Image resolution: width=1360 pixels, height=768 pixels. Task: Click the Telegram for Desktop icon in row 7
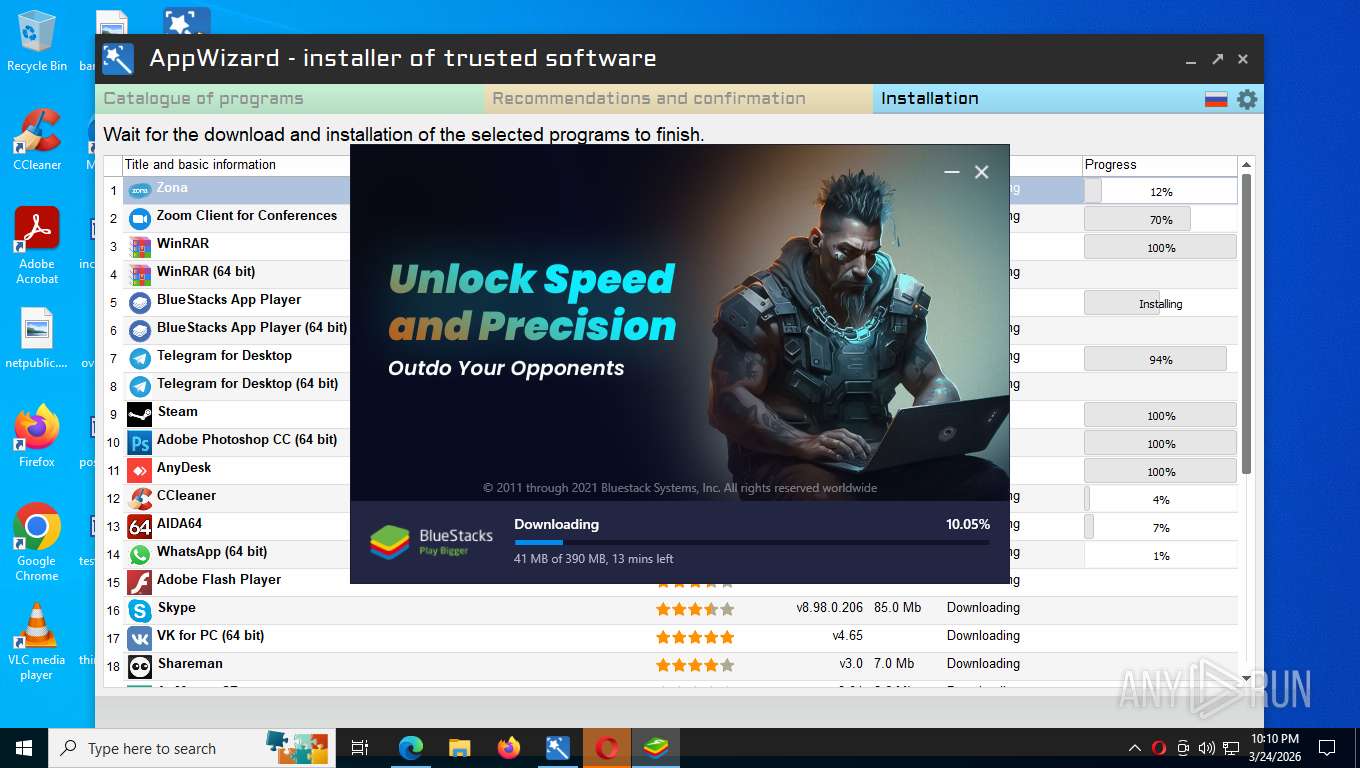(x=140, y=358)
